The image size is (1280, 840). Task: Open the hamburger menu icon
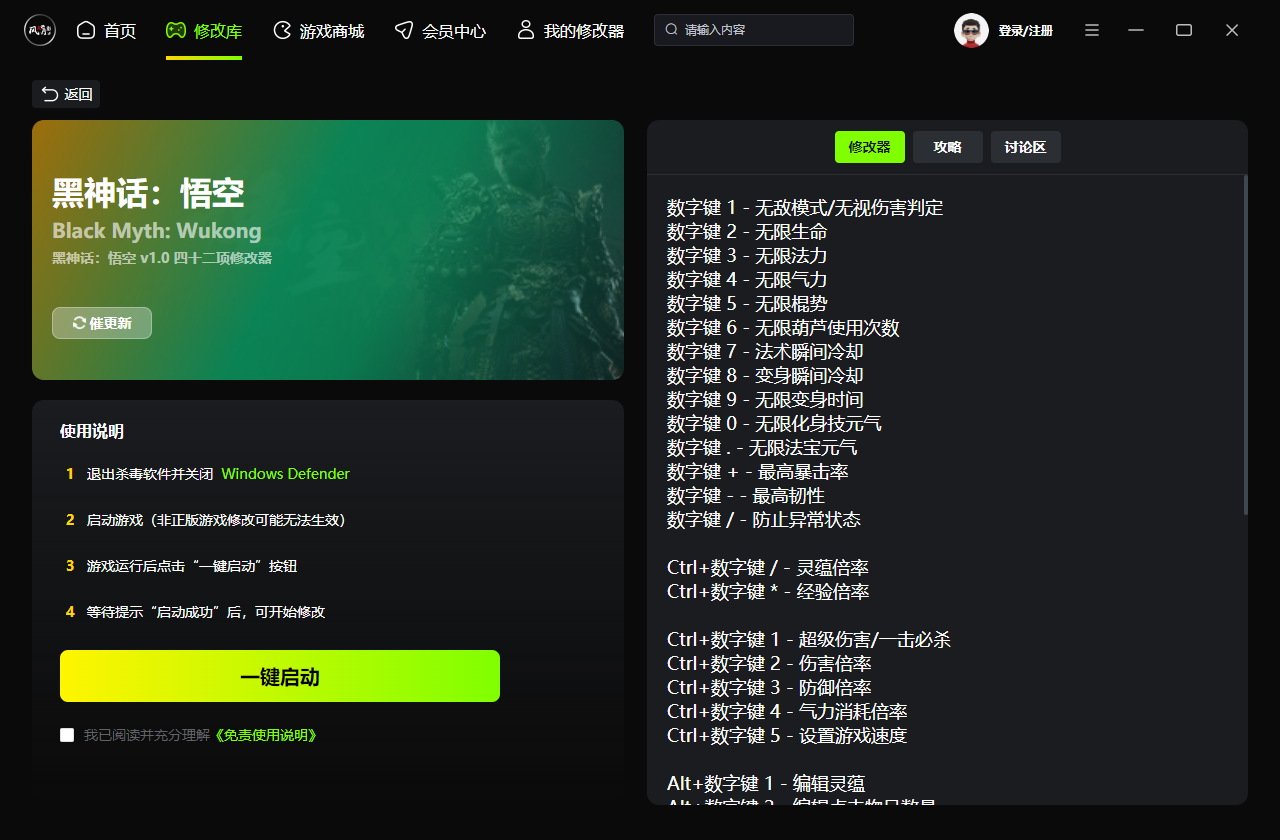pyautogui.click(x=1092, y=30)
